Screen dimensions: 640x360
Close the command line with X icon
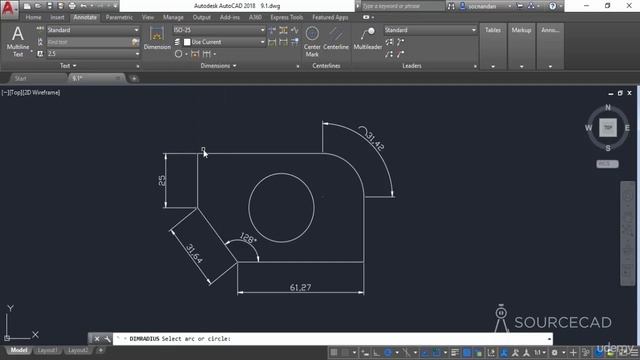(97, 339)
